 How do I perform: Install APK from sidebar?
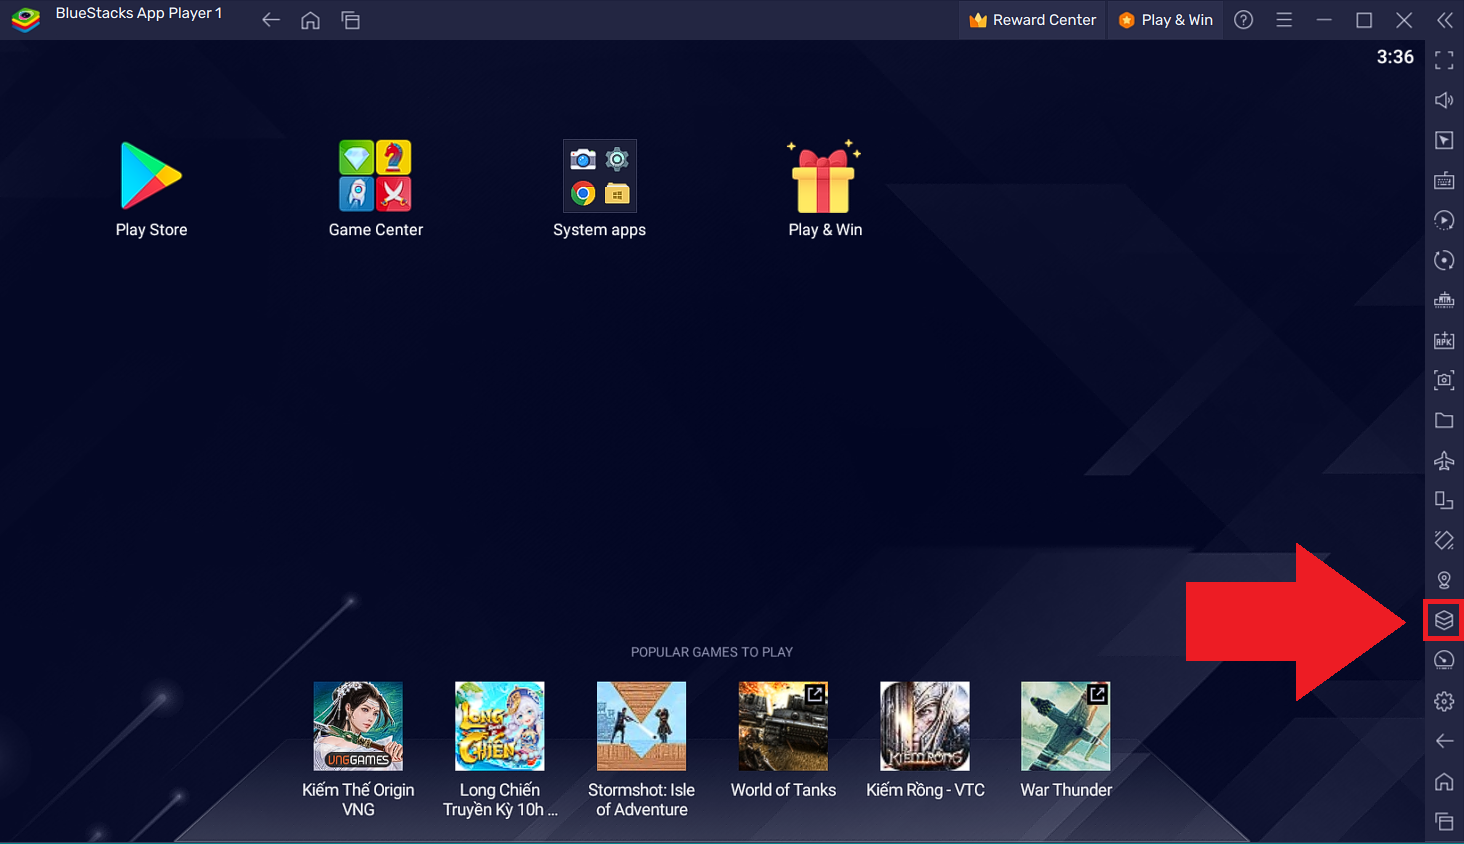point(1444,340)
